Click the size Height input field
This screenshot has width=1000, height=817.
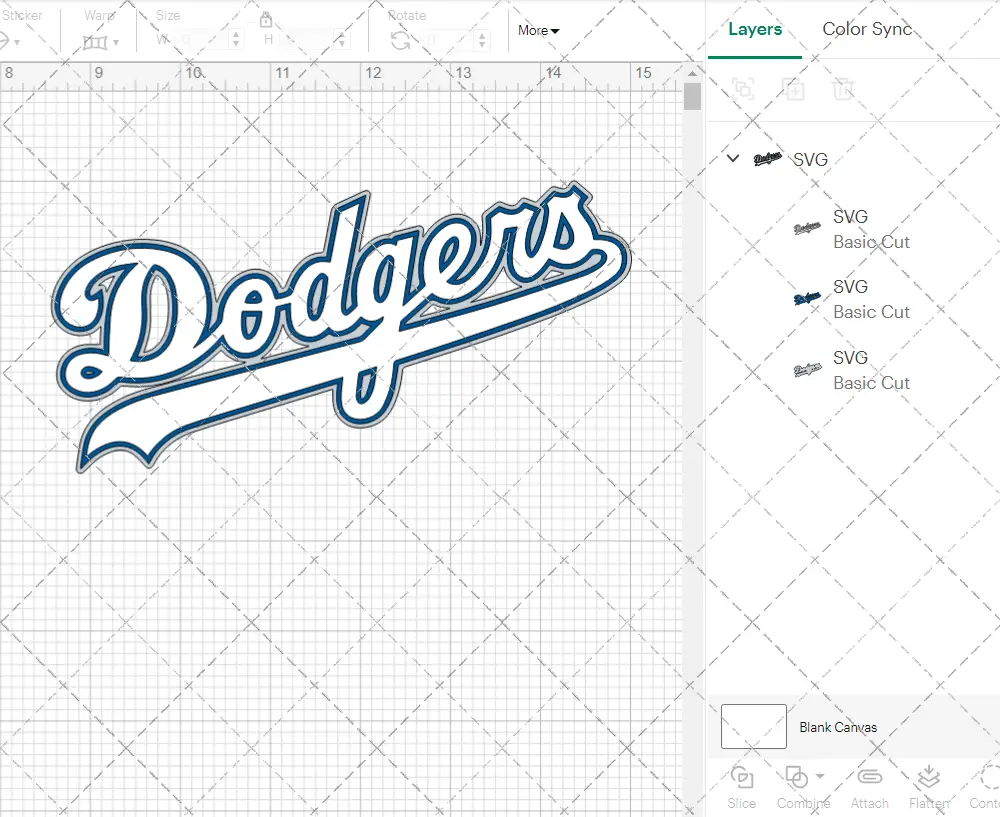[309, 40]
